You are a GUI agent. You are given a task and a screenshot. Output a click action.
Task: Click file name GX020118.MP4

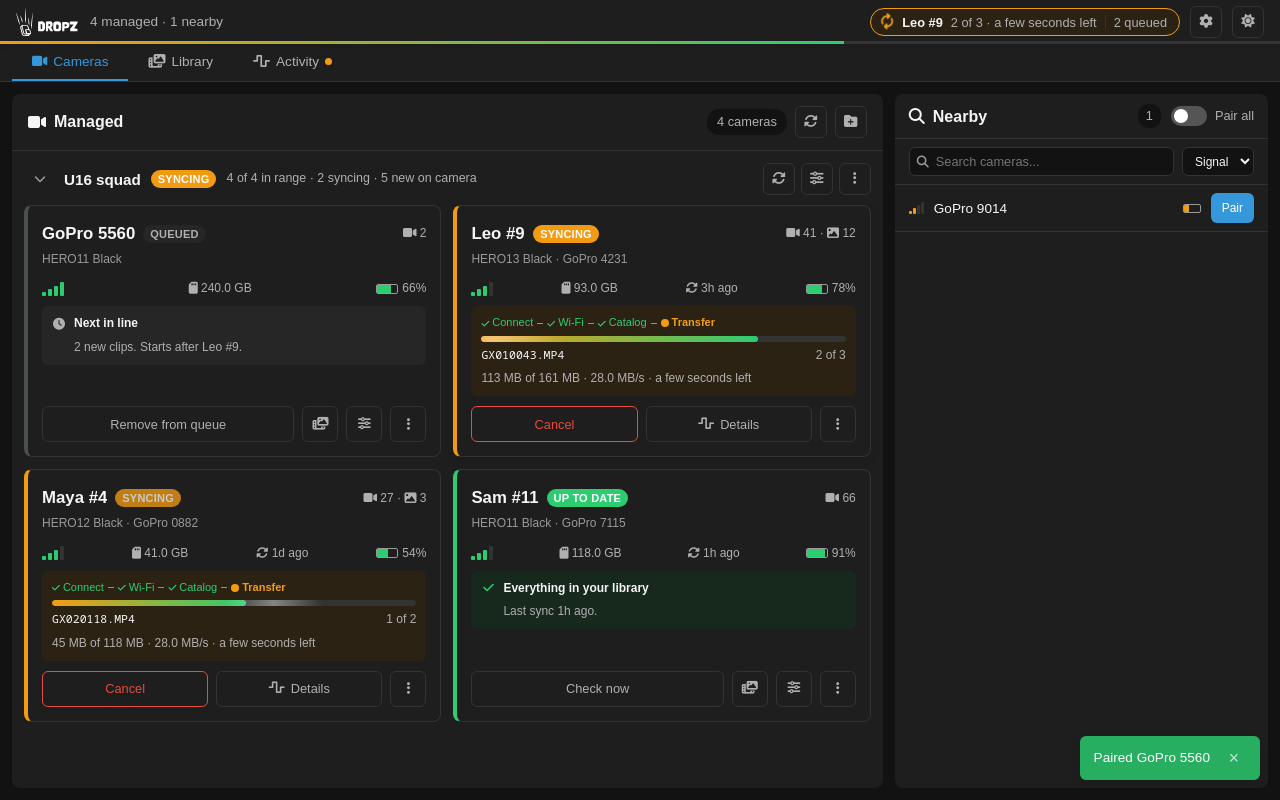coord(93,619)
